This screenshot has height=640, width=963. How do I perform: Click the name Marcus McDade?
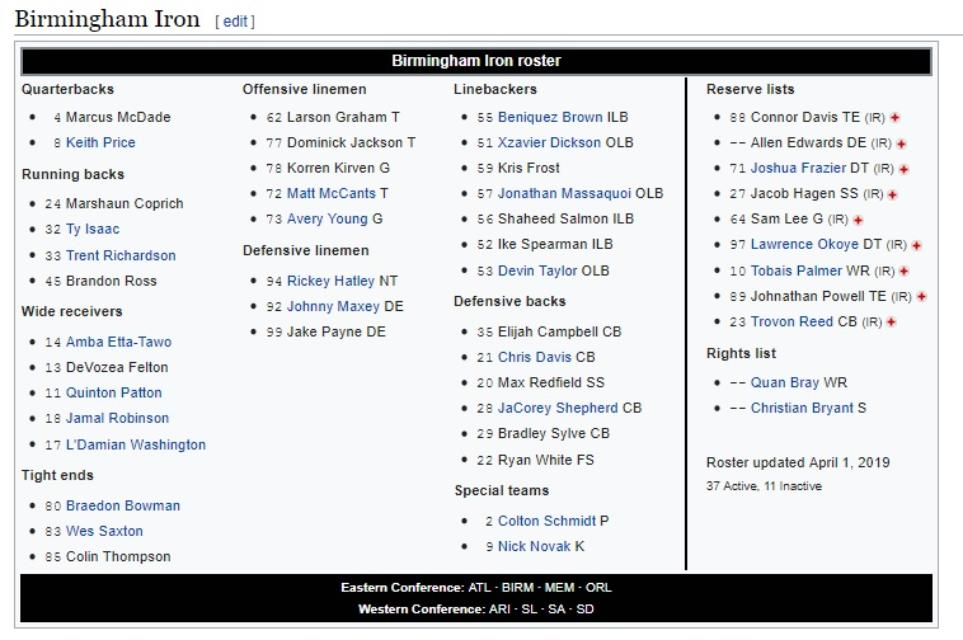click(x=118, y=117)
